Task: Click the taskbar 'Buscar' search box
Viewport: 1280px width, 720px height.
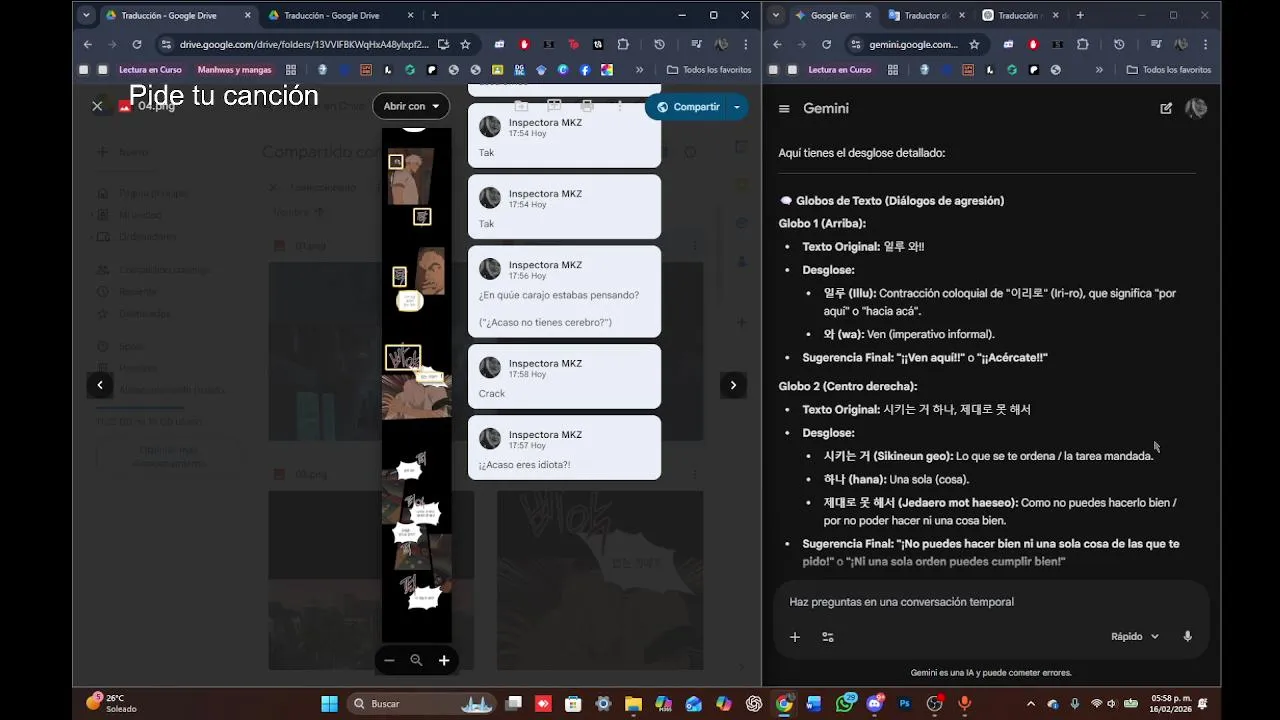Action: (421, 704)
